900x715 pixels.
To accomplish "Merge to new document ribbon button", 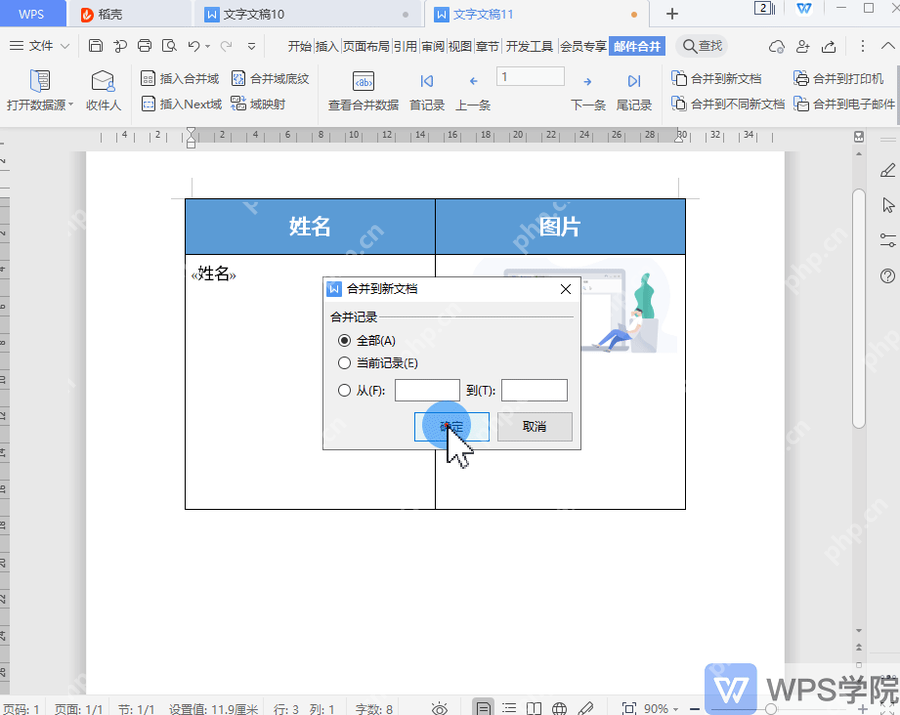I will tap(717, 79).
